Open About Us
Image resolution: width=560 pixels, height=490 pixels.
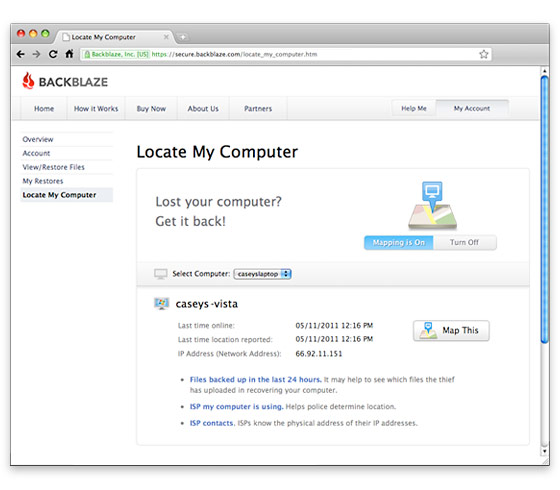(x=203, y=109)
